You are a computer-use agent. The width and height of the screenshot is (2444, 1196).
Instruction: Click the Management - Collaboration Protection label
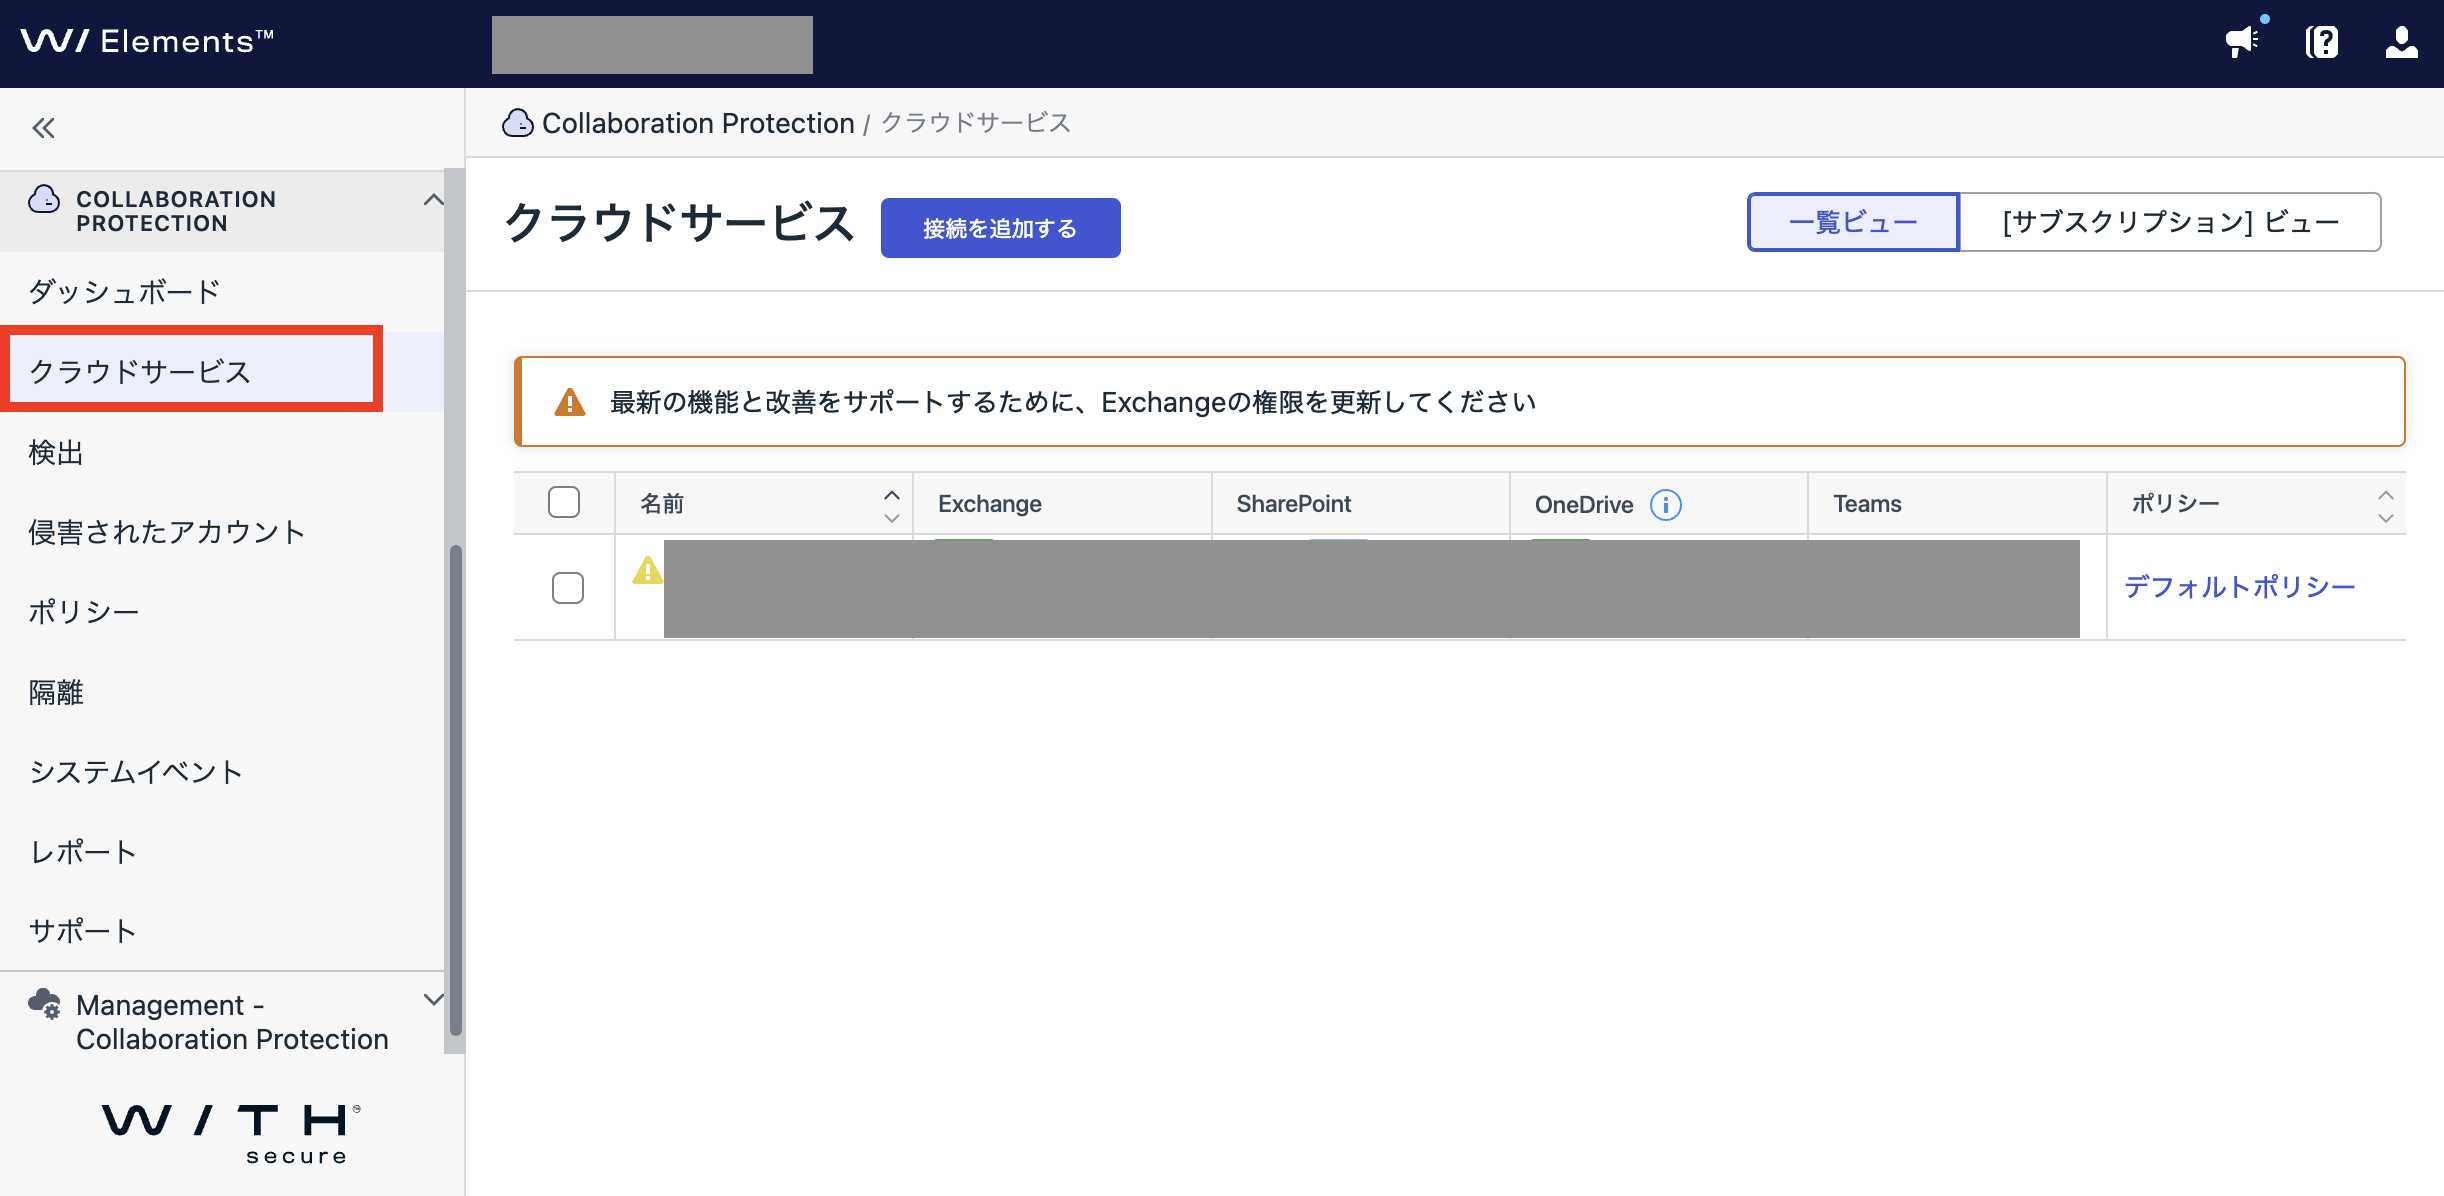(232, 1022)
